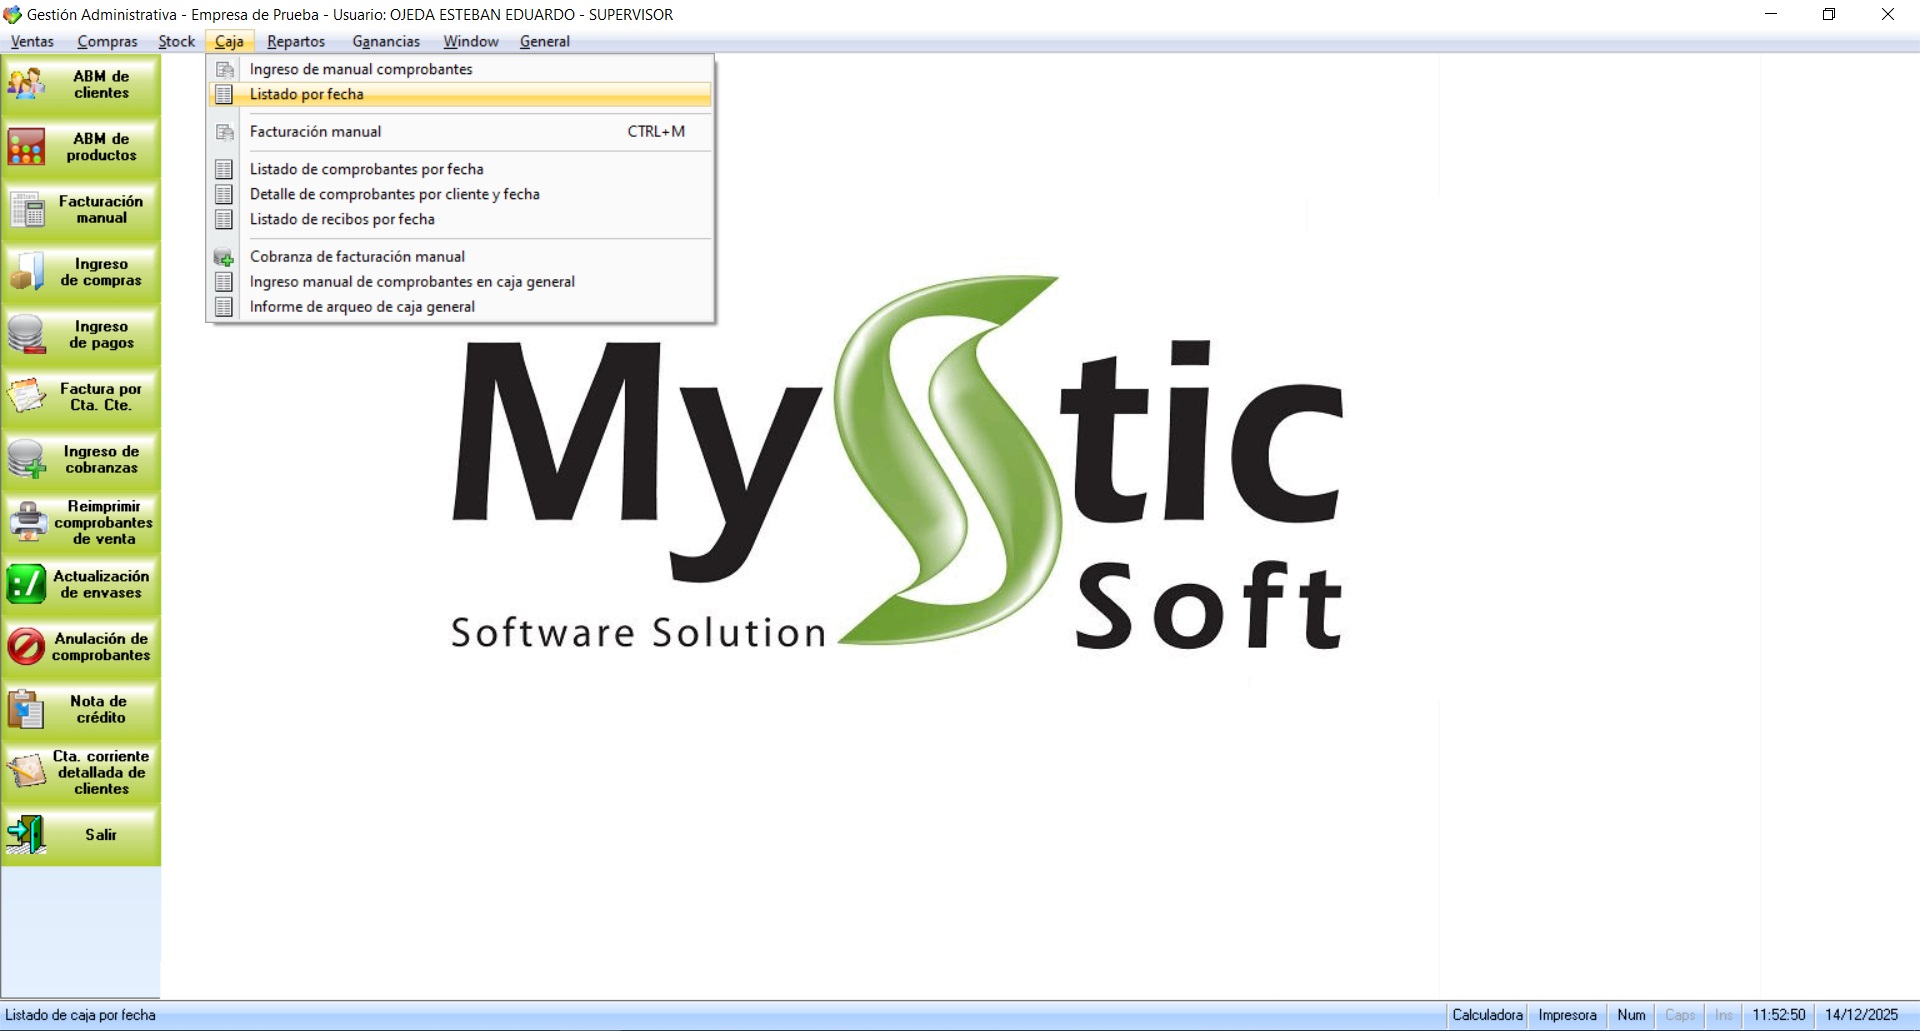Viewport: 1920px width, 1031px height.
Task: Open the Nota de crédito clipboard icon
Action: (27, 709)
